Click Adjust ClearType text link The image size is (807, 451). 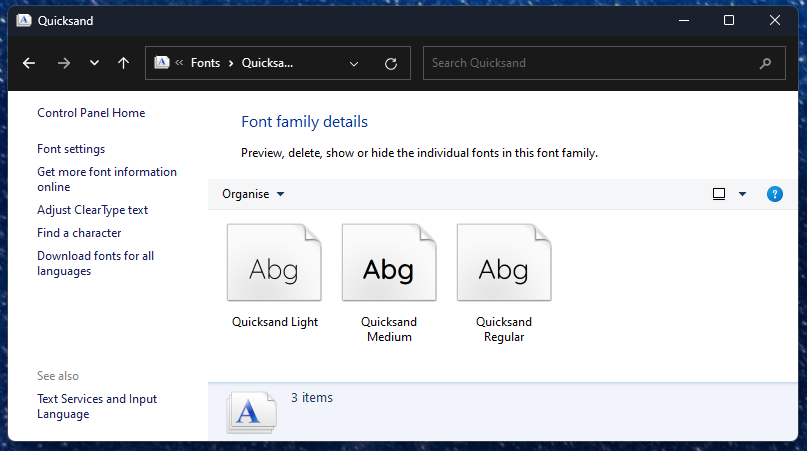coord(92,210)
